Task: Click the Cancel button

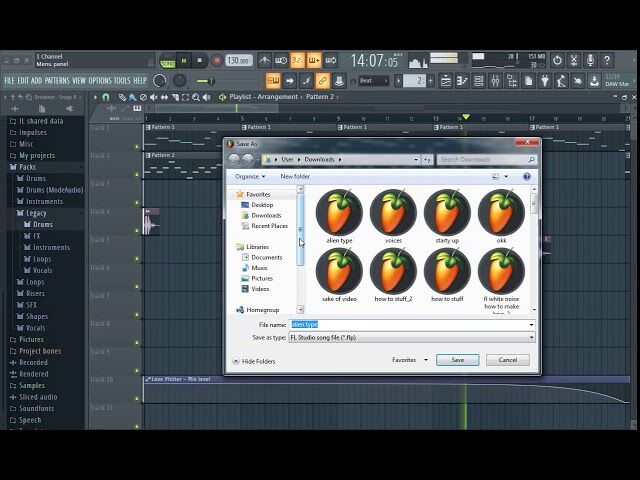Action: pyautogui.click(x=508, y=360)
